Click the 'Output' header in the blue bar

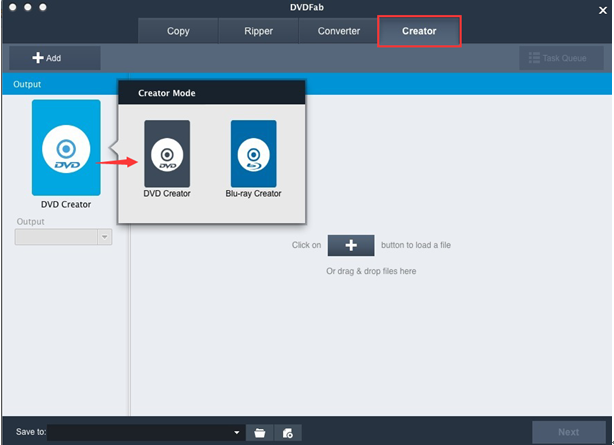tap(27, 84)
